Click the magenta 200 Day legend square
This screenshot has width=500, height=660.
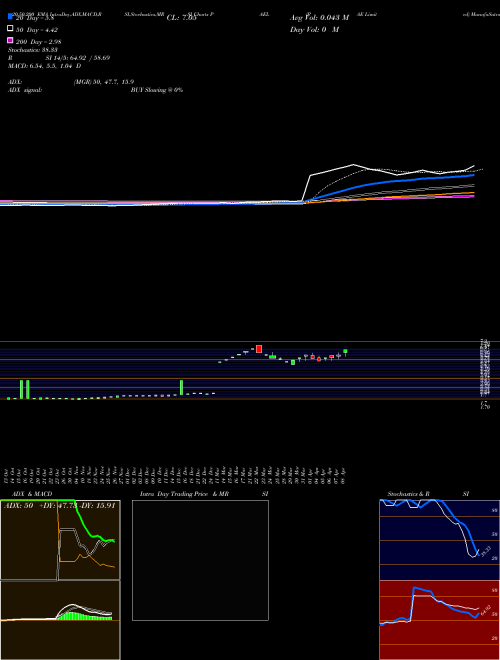coord(10,40)
